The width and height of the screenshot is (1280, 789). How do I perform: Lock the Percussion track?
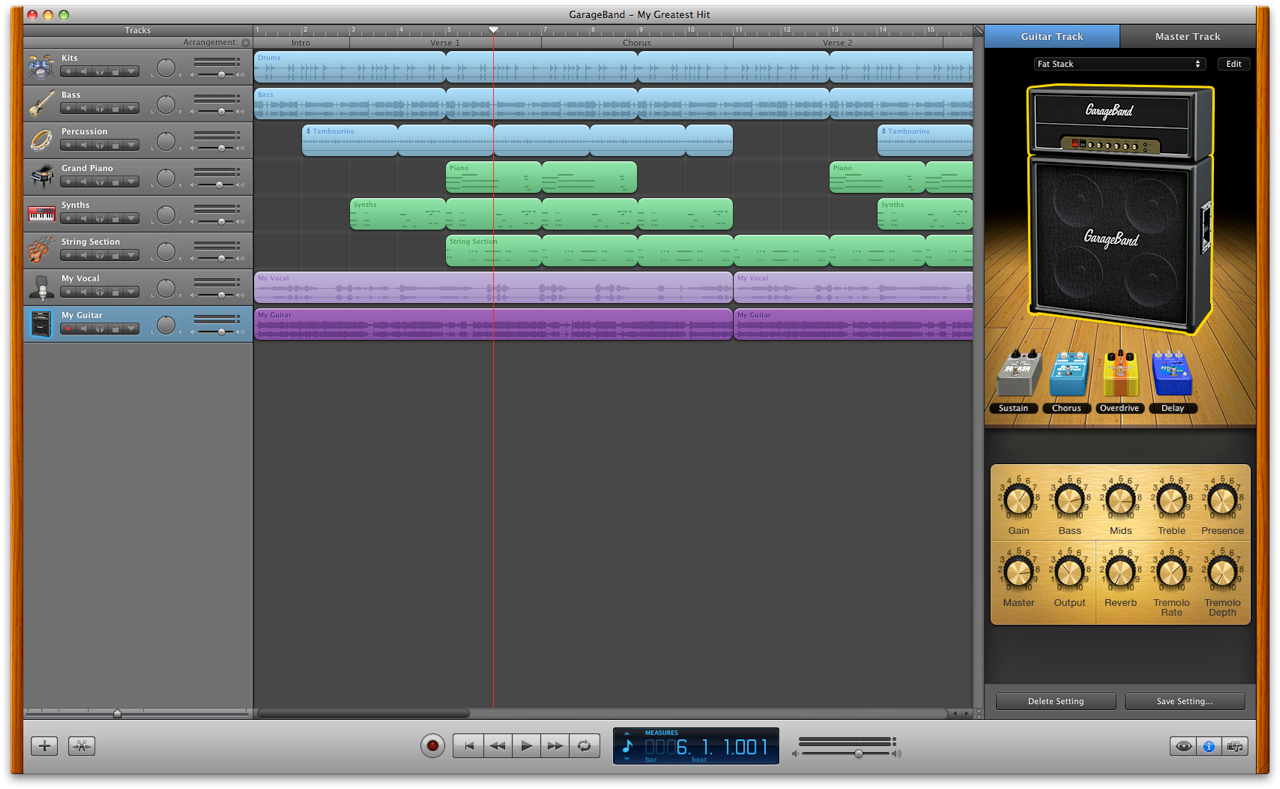115,145
